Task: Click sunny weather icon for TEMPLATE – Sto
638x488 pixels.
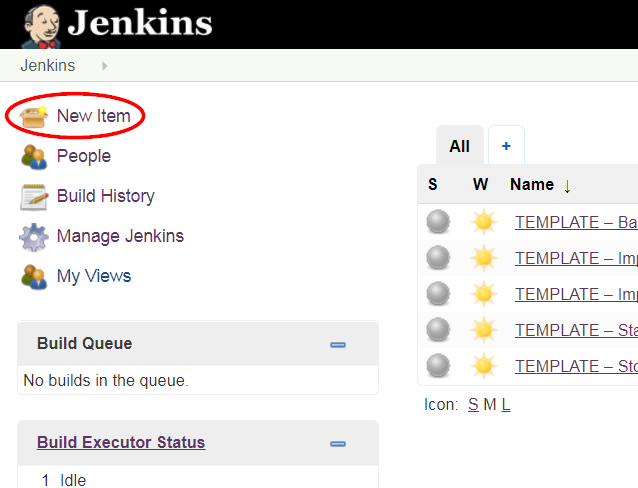Action: [x=483, y=366]
